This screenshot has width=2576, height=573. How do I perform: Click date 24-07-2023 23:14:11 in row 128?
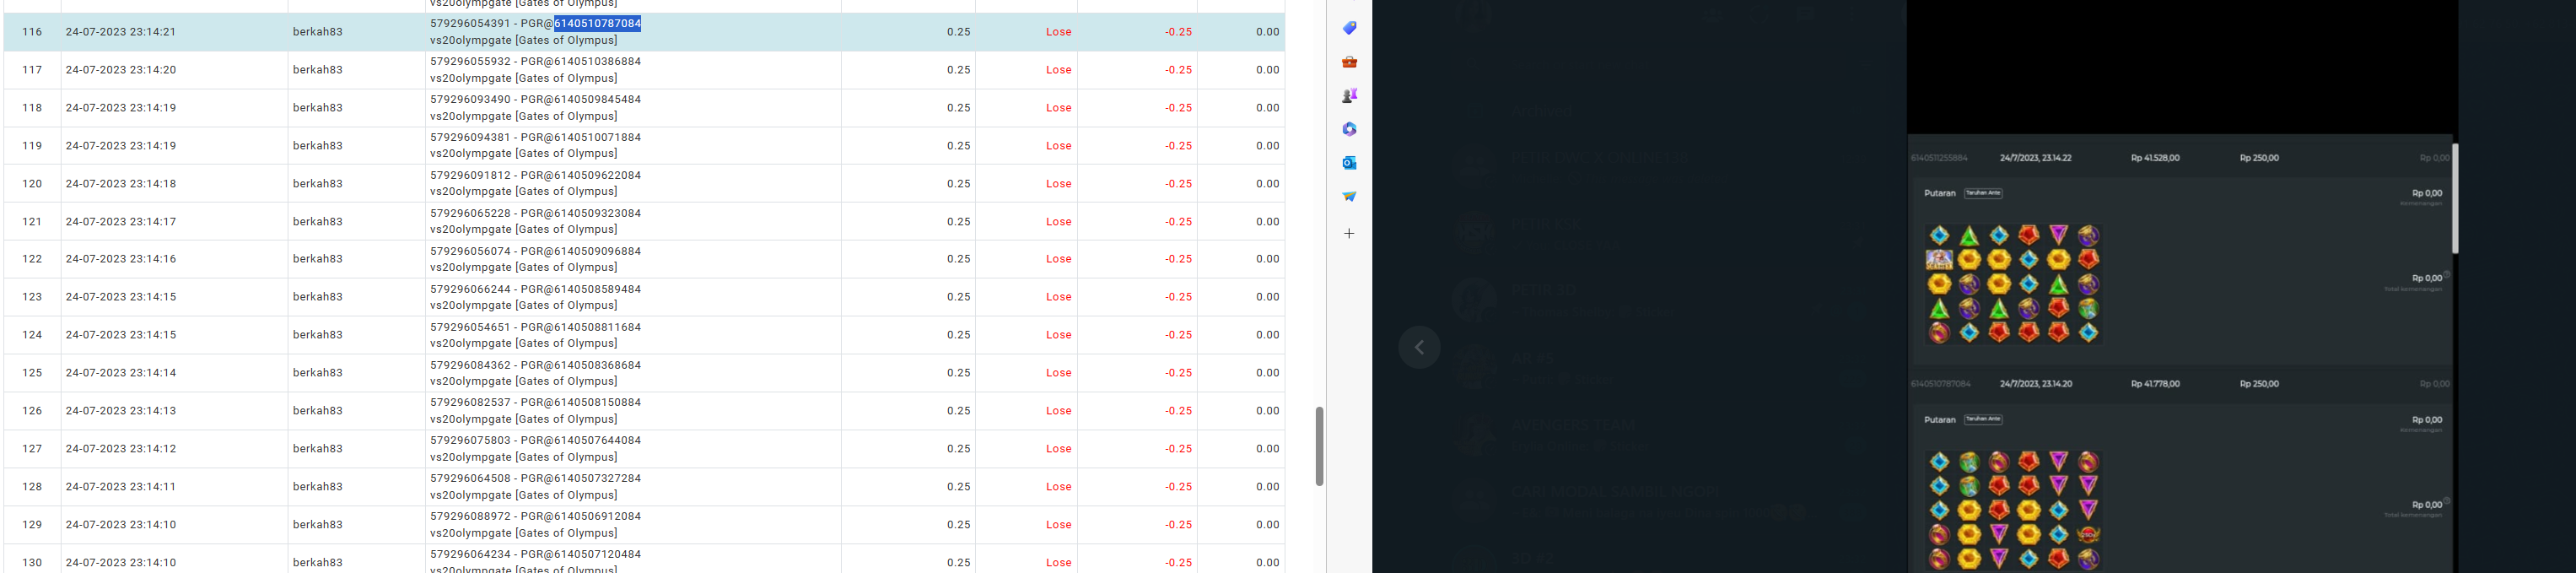pos(121,487)
